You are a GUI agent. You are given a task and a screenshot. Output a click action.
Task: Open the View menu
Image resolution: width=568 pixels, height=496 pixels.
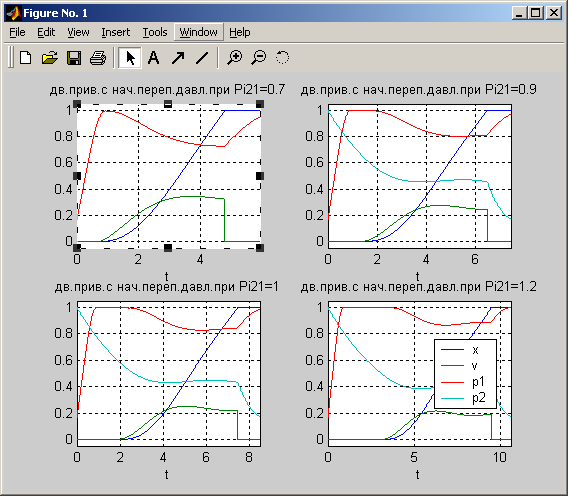tap(78, 32)
